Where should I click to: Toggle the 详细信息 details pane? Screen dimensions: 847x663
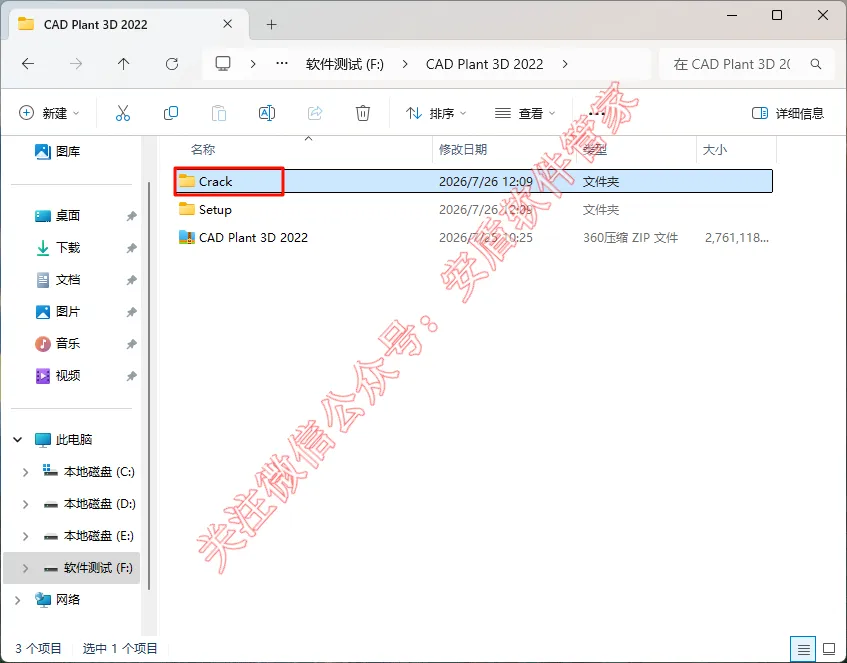788,113
